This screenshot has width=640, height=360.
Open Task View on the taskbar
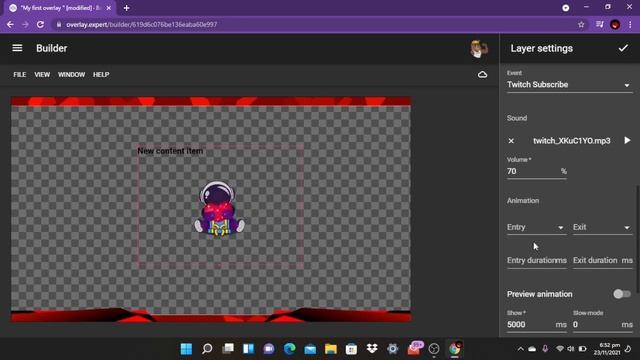point(228,349)
